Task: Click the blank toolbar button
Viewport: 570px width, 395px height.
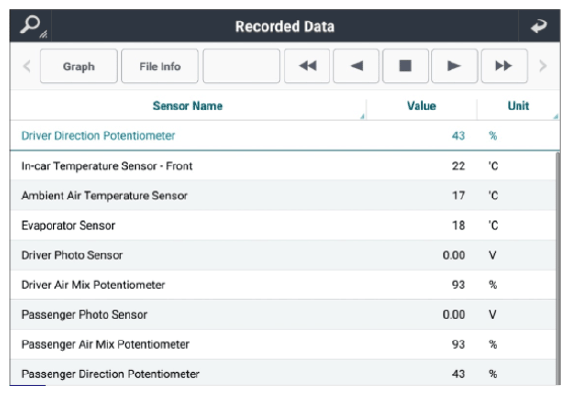Action: 241,66
